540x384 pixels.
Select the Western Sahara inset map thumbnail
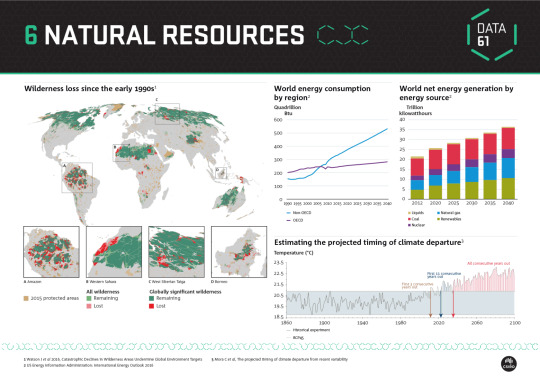click(x=114, y=252)
